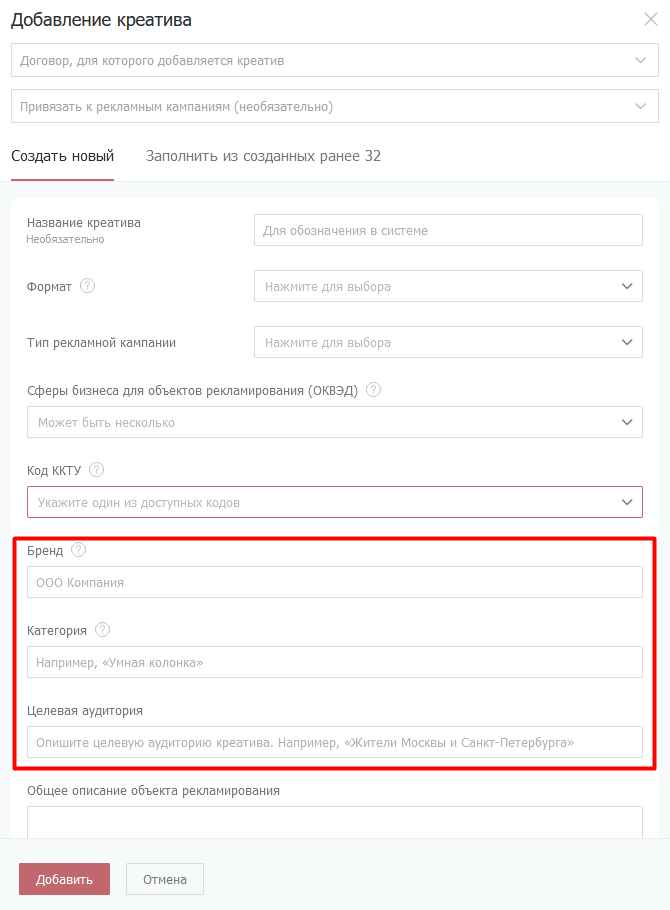Click the help icon next to Бренд
The image size is (670, 910).
coord(79,550)
